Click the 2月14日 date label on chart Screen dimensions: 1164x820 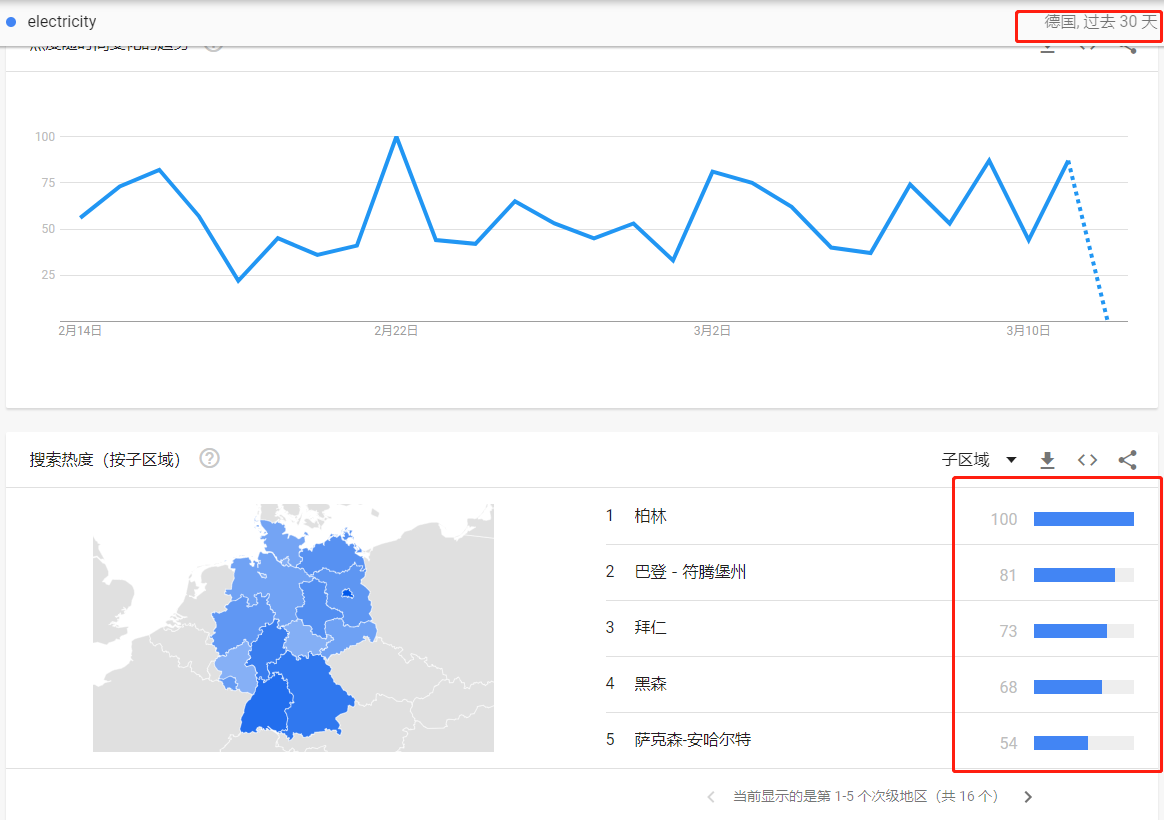tap(80, 331)
